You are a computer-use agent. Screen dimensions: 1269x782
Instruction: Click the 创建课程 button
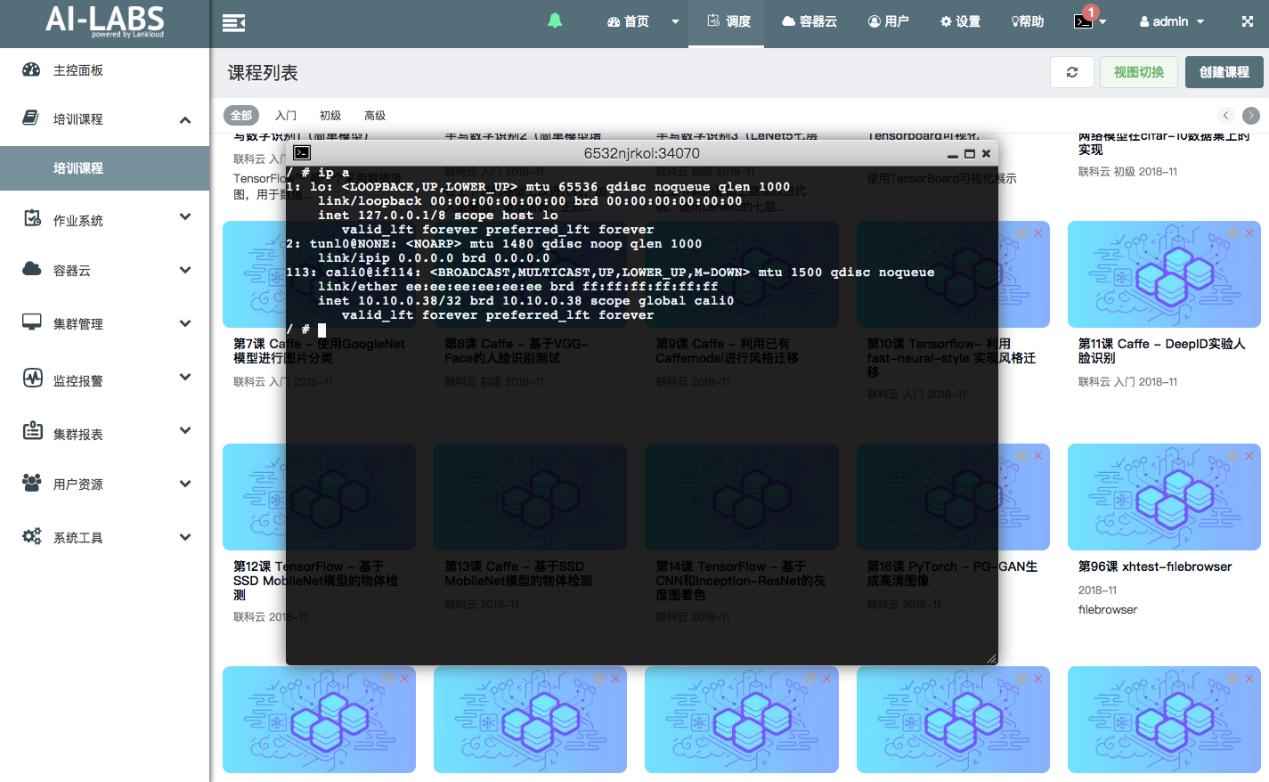[1224, 72]
